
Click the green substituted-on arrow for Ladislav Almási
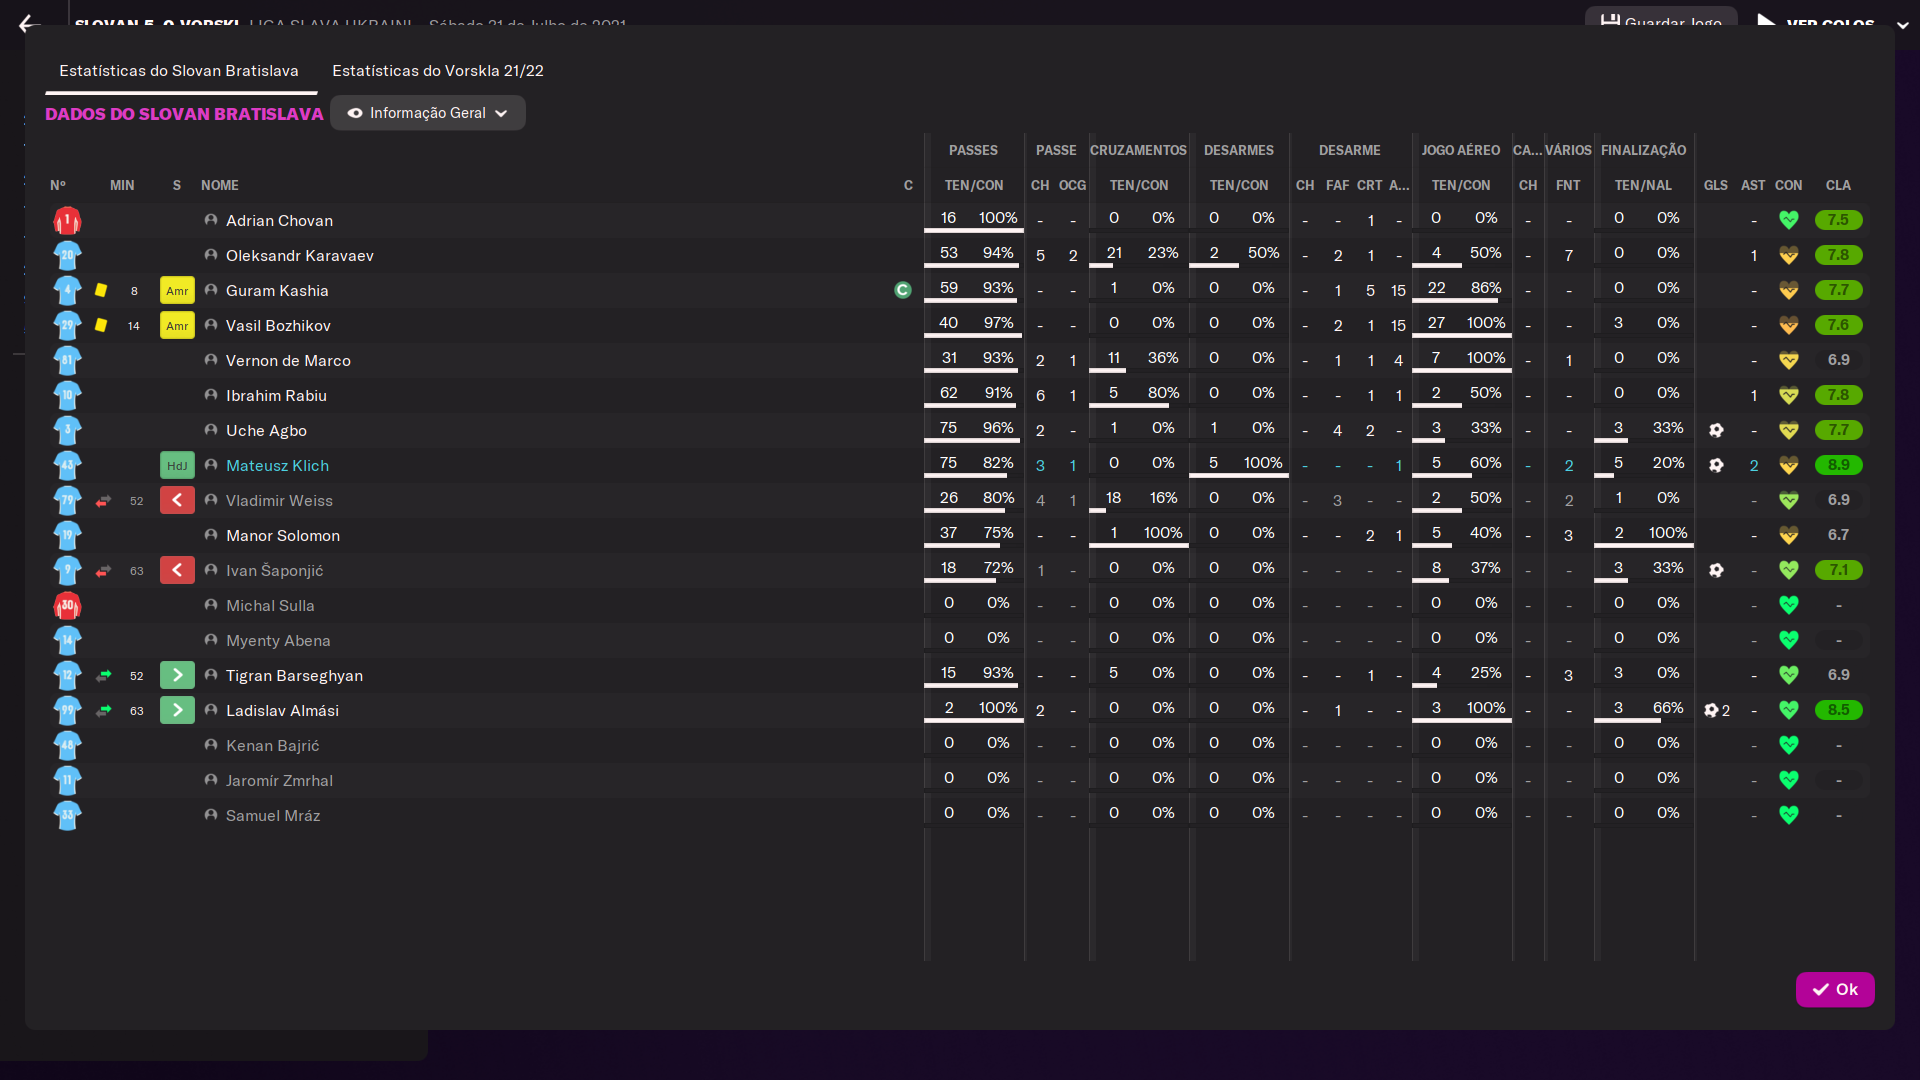point(177,710)
